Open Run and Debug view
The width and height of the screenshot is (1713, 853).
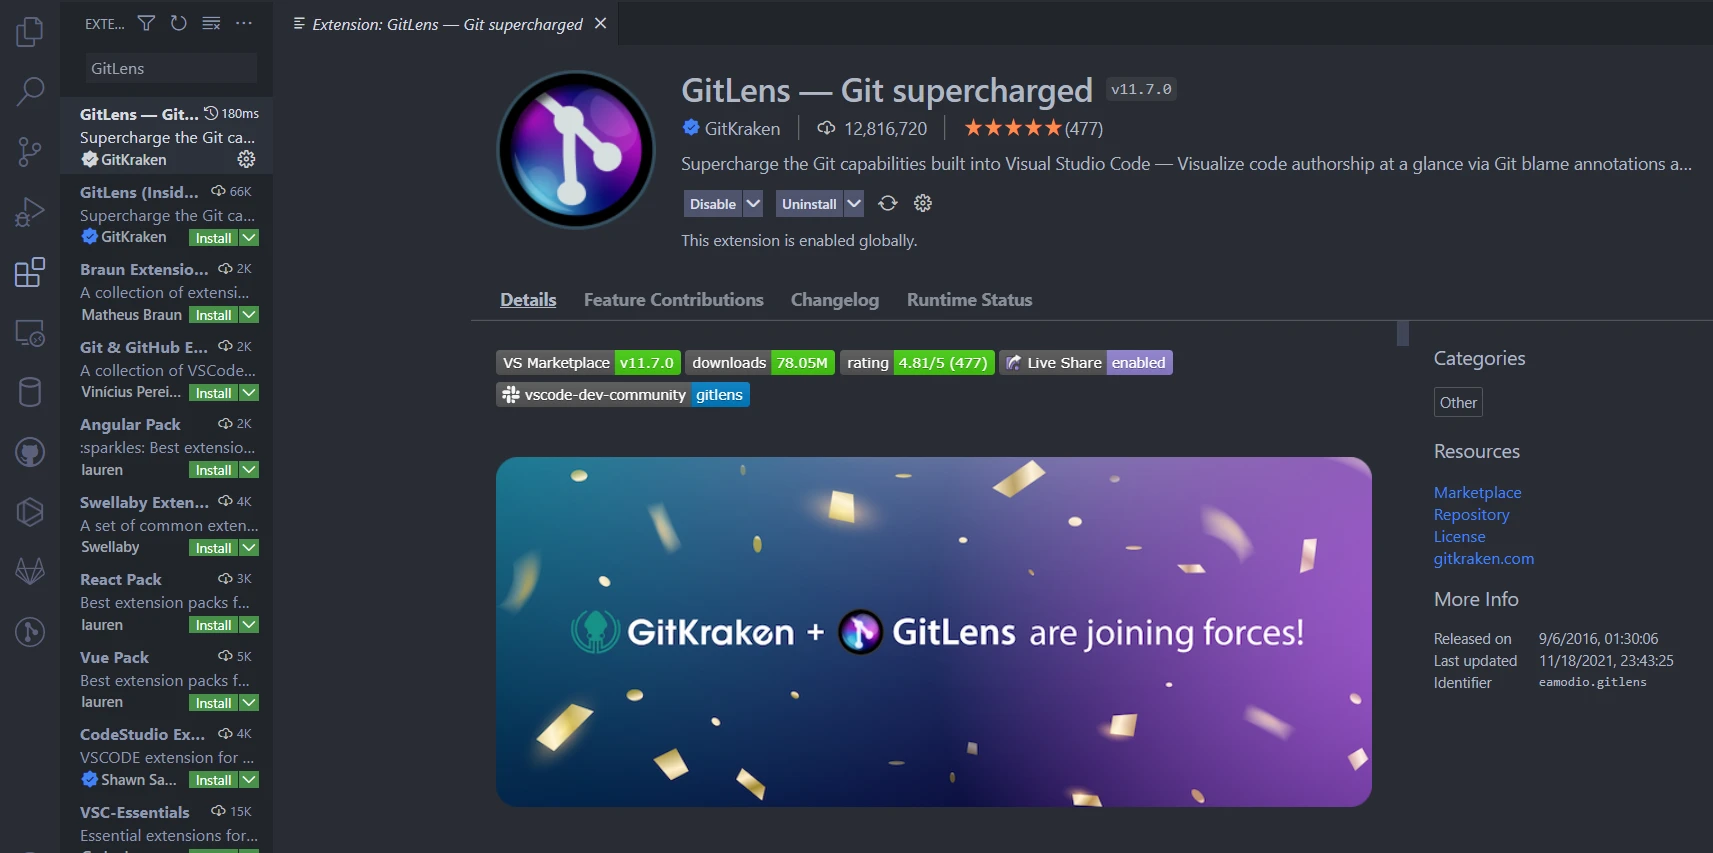tap(30, 212)
